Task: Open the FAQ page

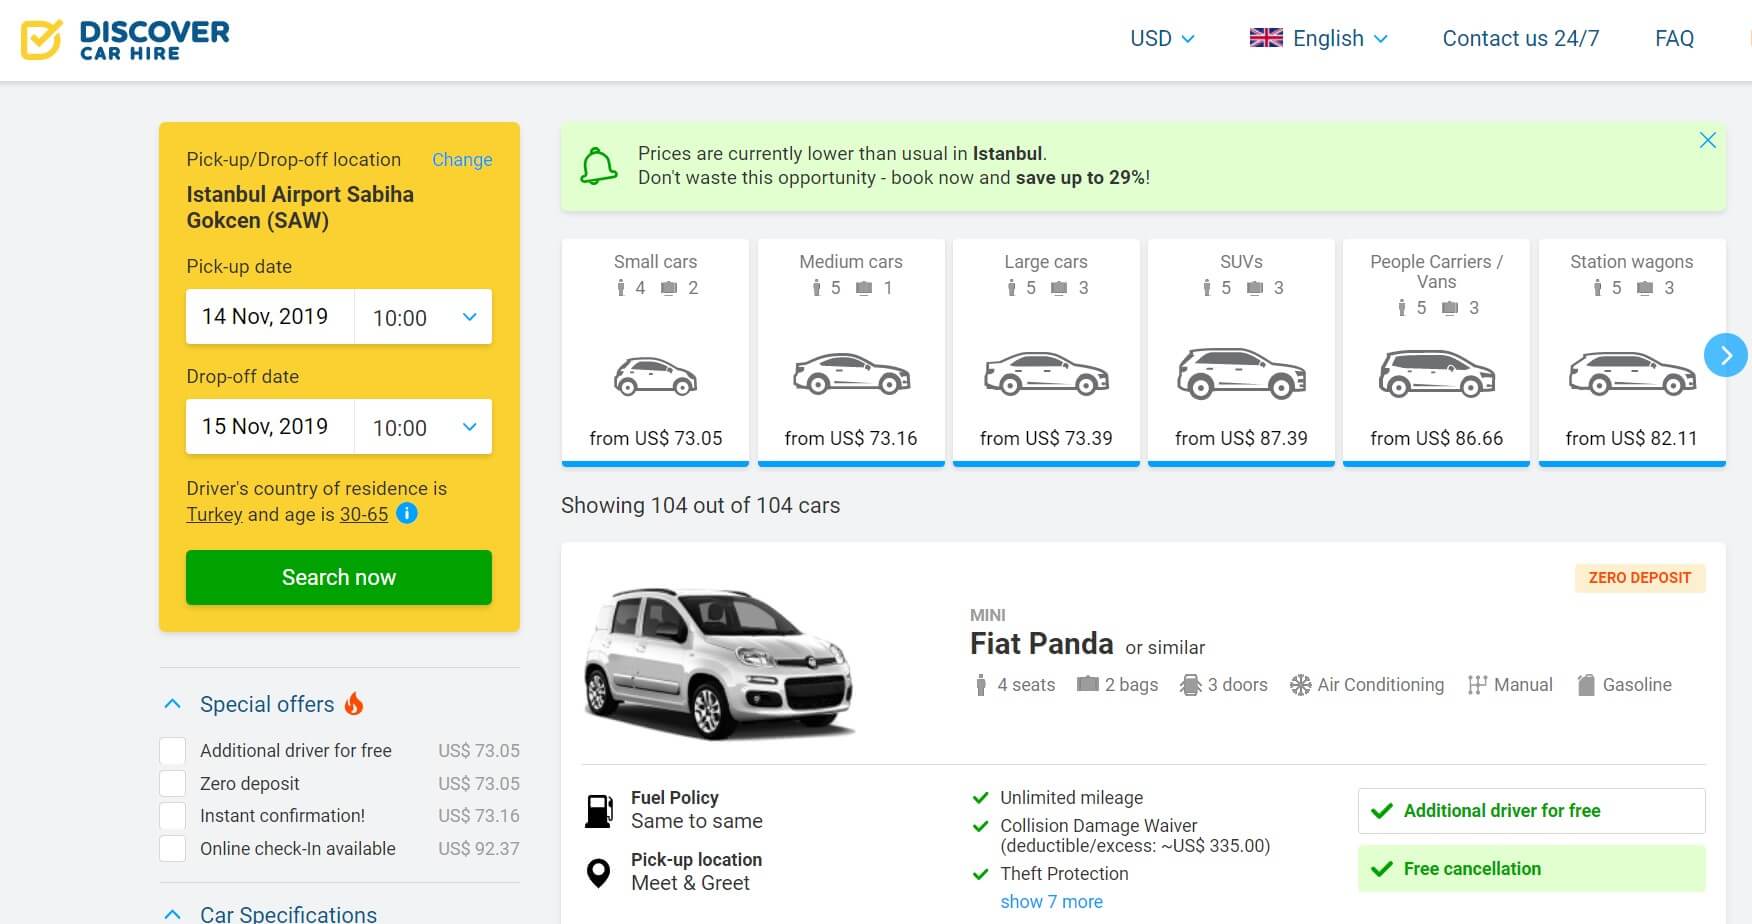Action: [1674, 39]
